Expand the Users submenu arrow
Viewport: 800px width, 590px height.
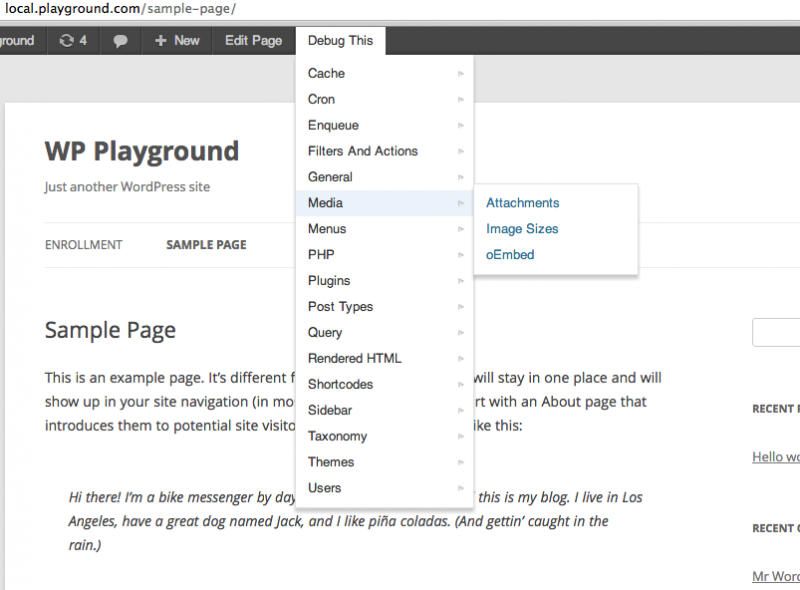[x=461, y=488]
